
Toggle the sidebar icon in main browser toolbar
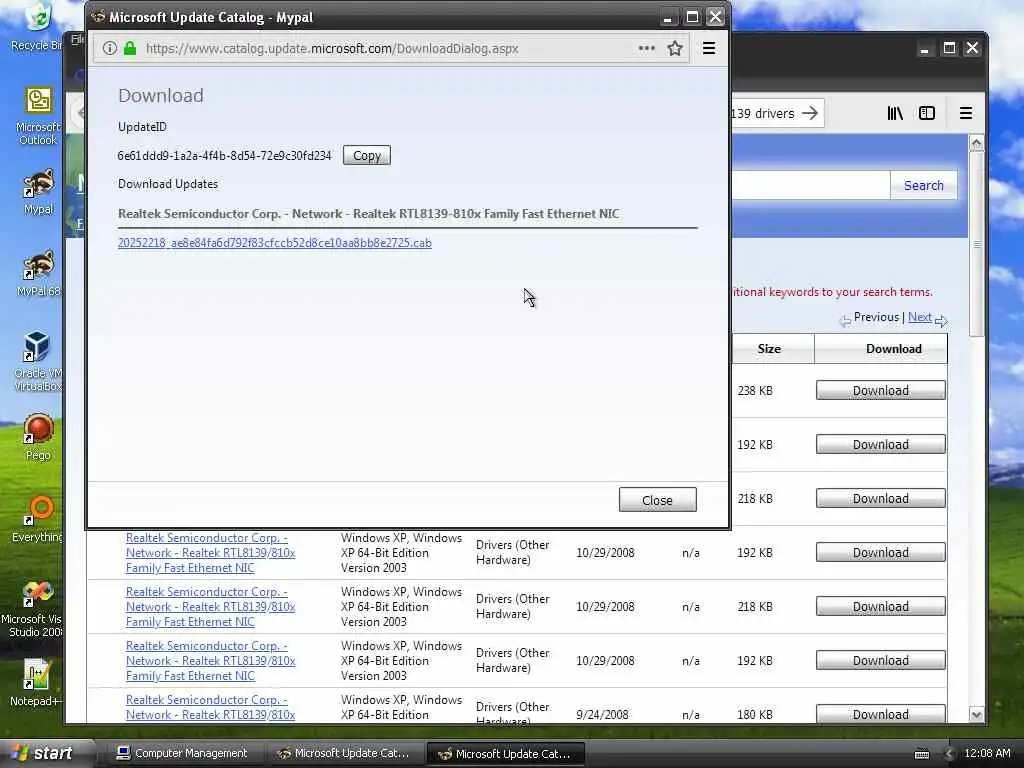coord(927,114)
